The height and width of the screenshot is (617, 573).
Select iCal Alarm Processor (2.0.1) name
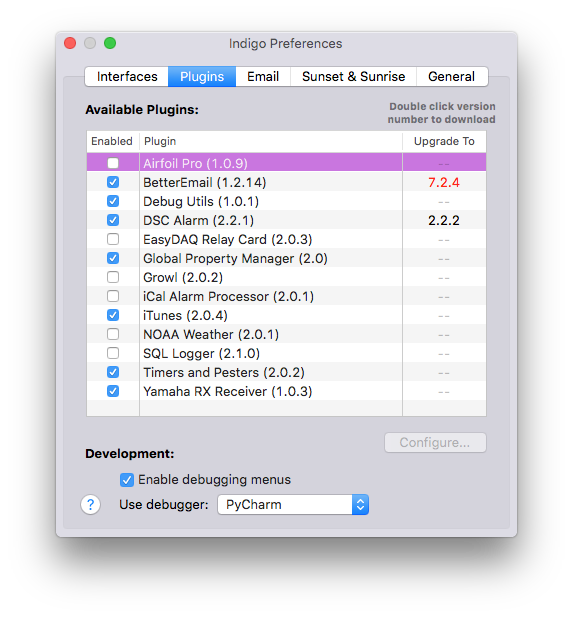click(228, 296)
